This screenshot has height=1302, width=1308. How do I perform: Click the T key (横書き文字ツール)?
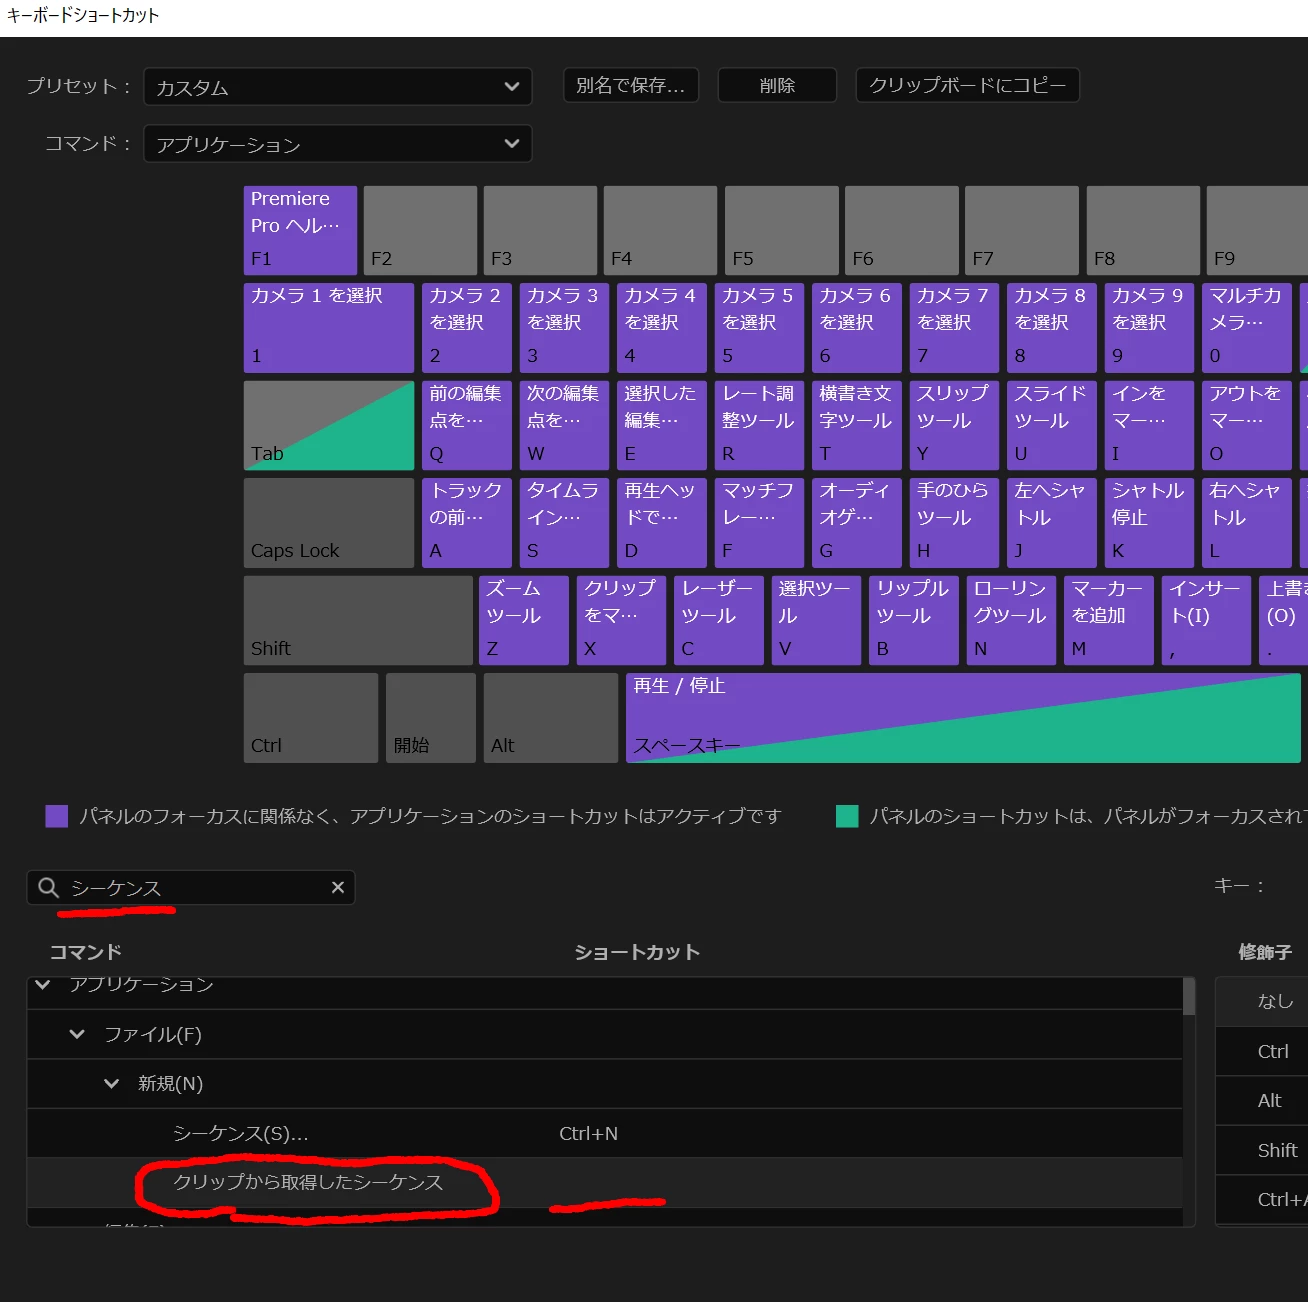[x=857, y=425]
